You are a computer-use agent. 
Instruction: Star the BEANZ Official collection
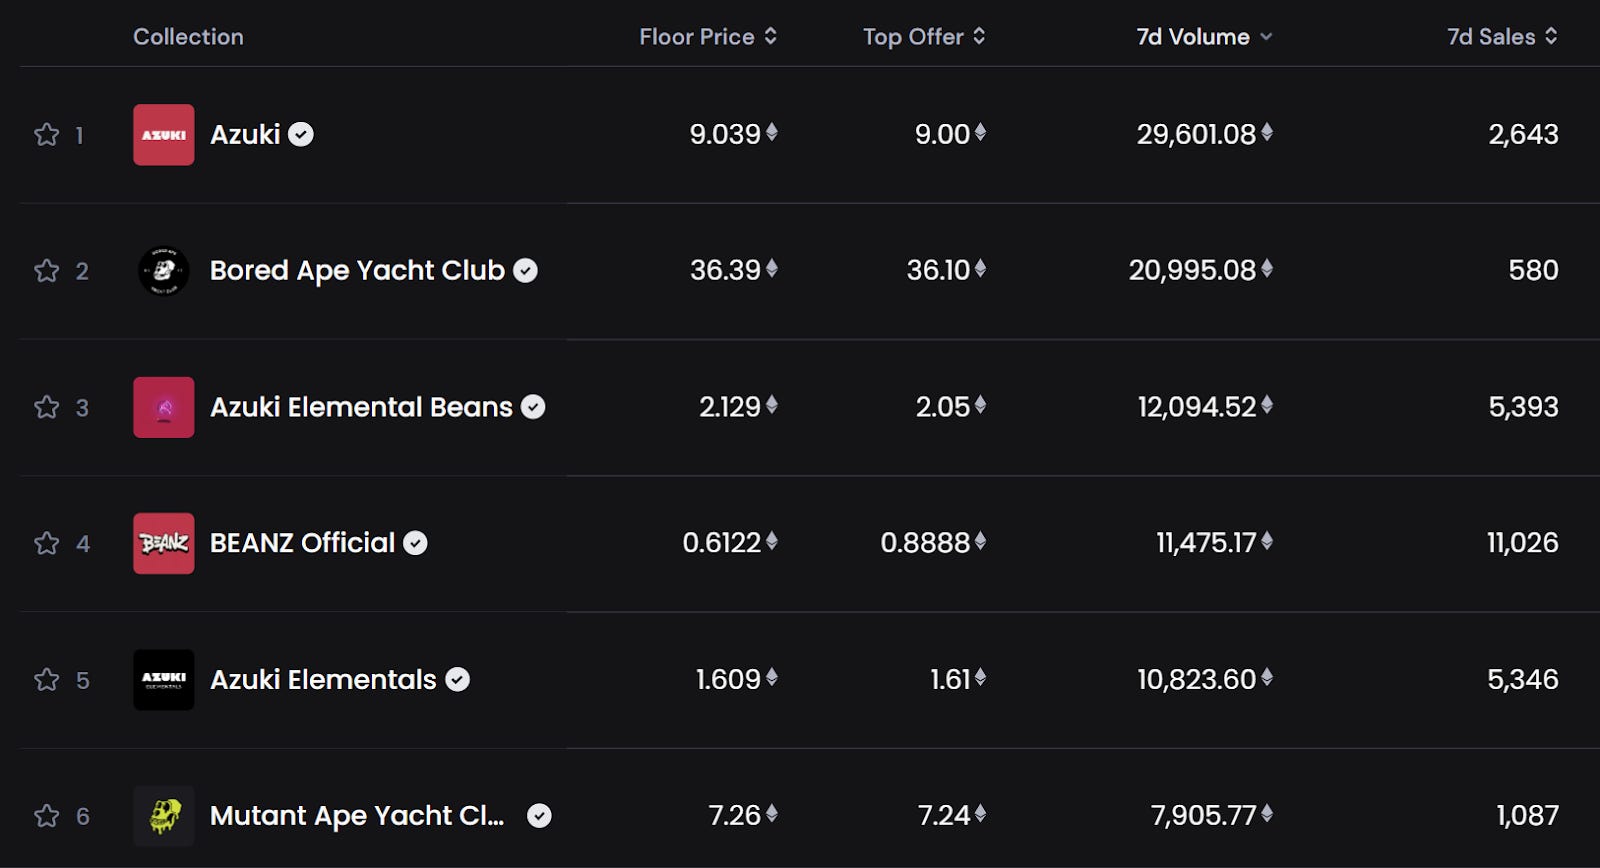(x=46, y=543)
